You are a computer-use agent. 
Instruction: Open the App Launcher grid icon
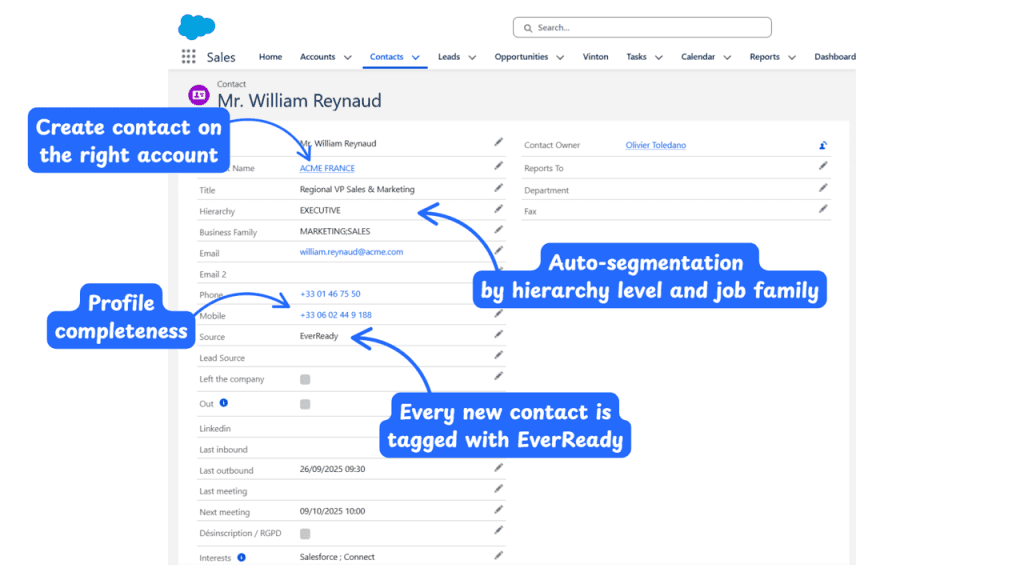[x=189, y=57]
